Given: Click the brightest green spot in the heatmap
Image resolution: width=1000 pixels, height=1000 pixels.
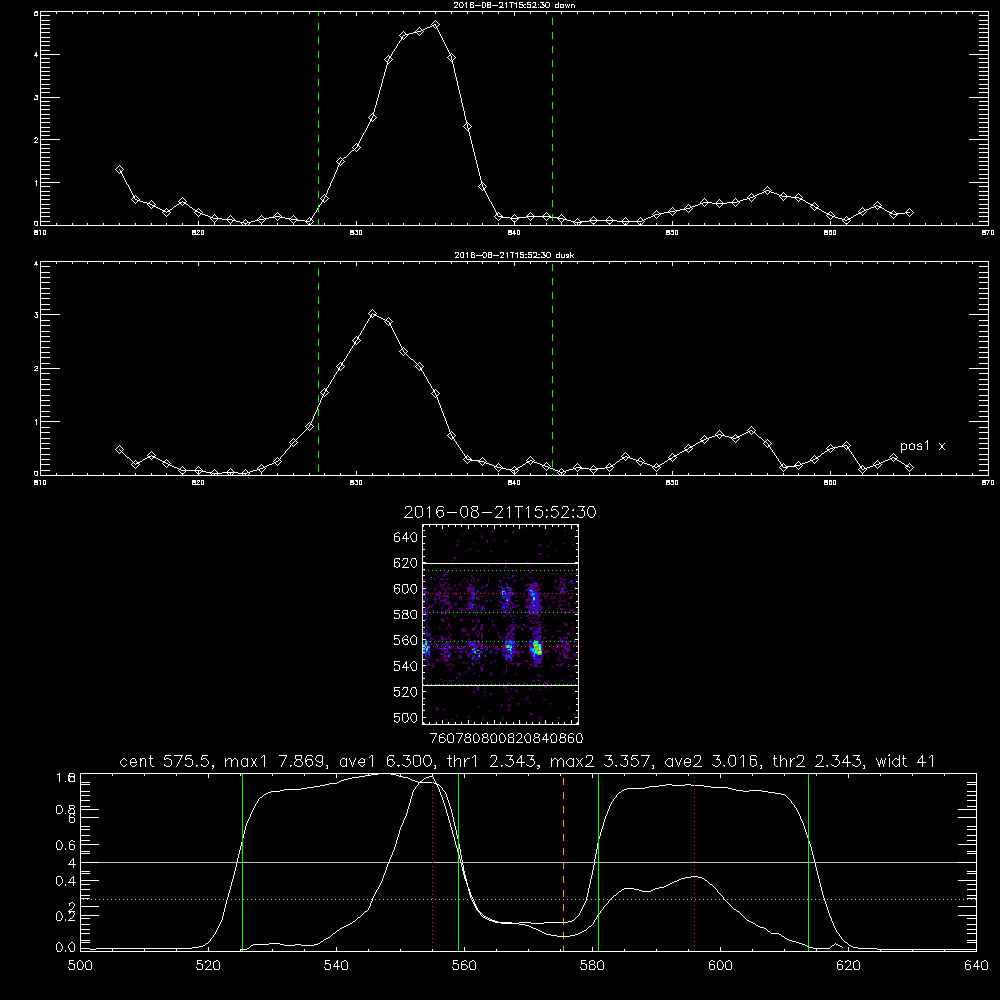Looking at the screenshot, I should coord(537,649).
